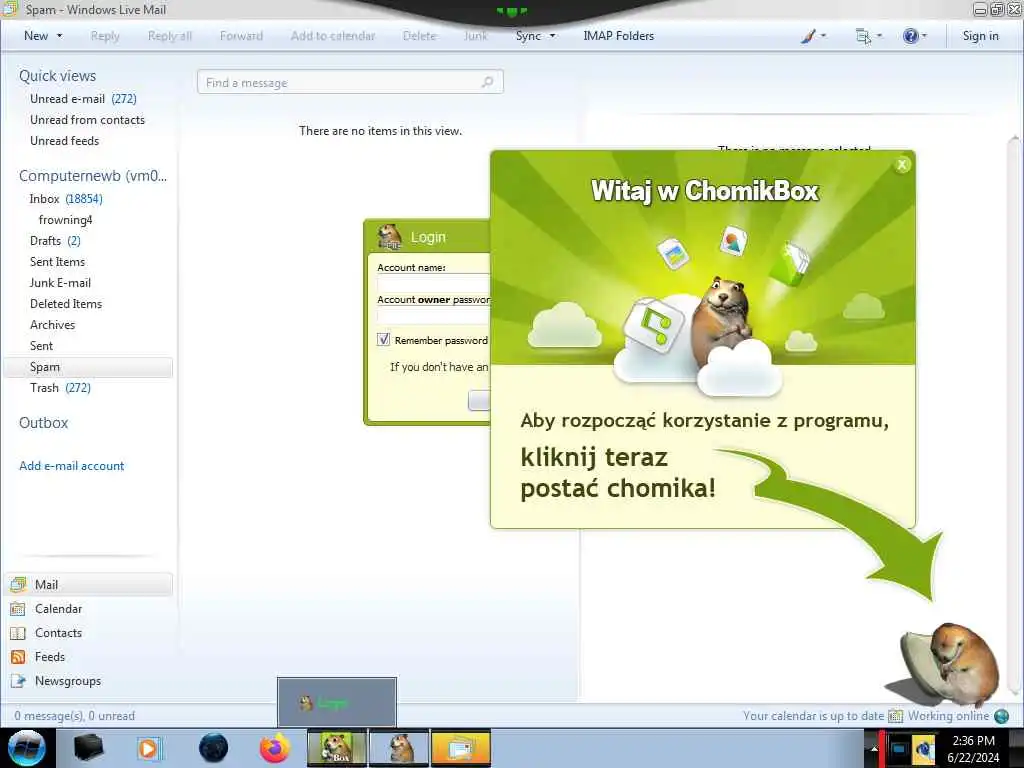Click the search magnifier icon
1024x768 pixels.
(x=487, y=82)
